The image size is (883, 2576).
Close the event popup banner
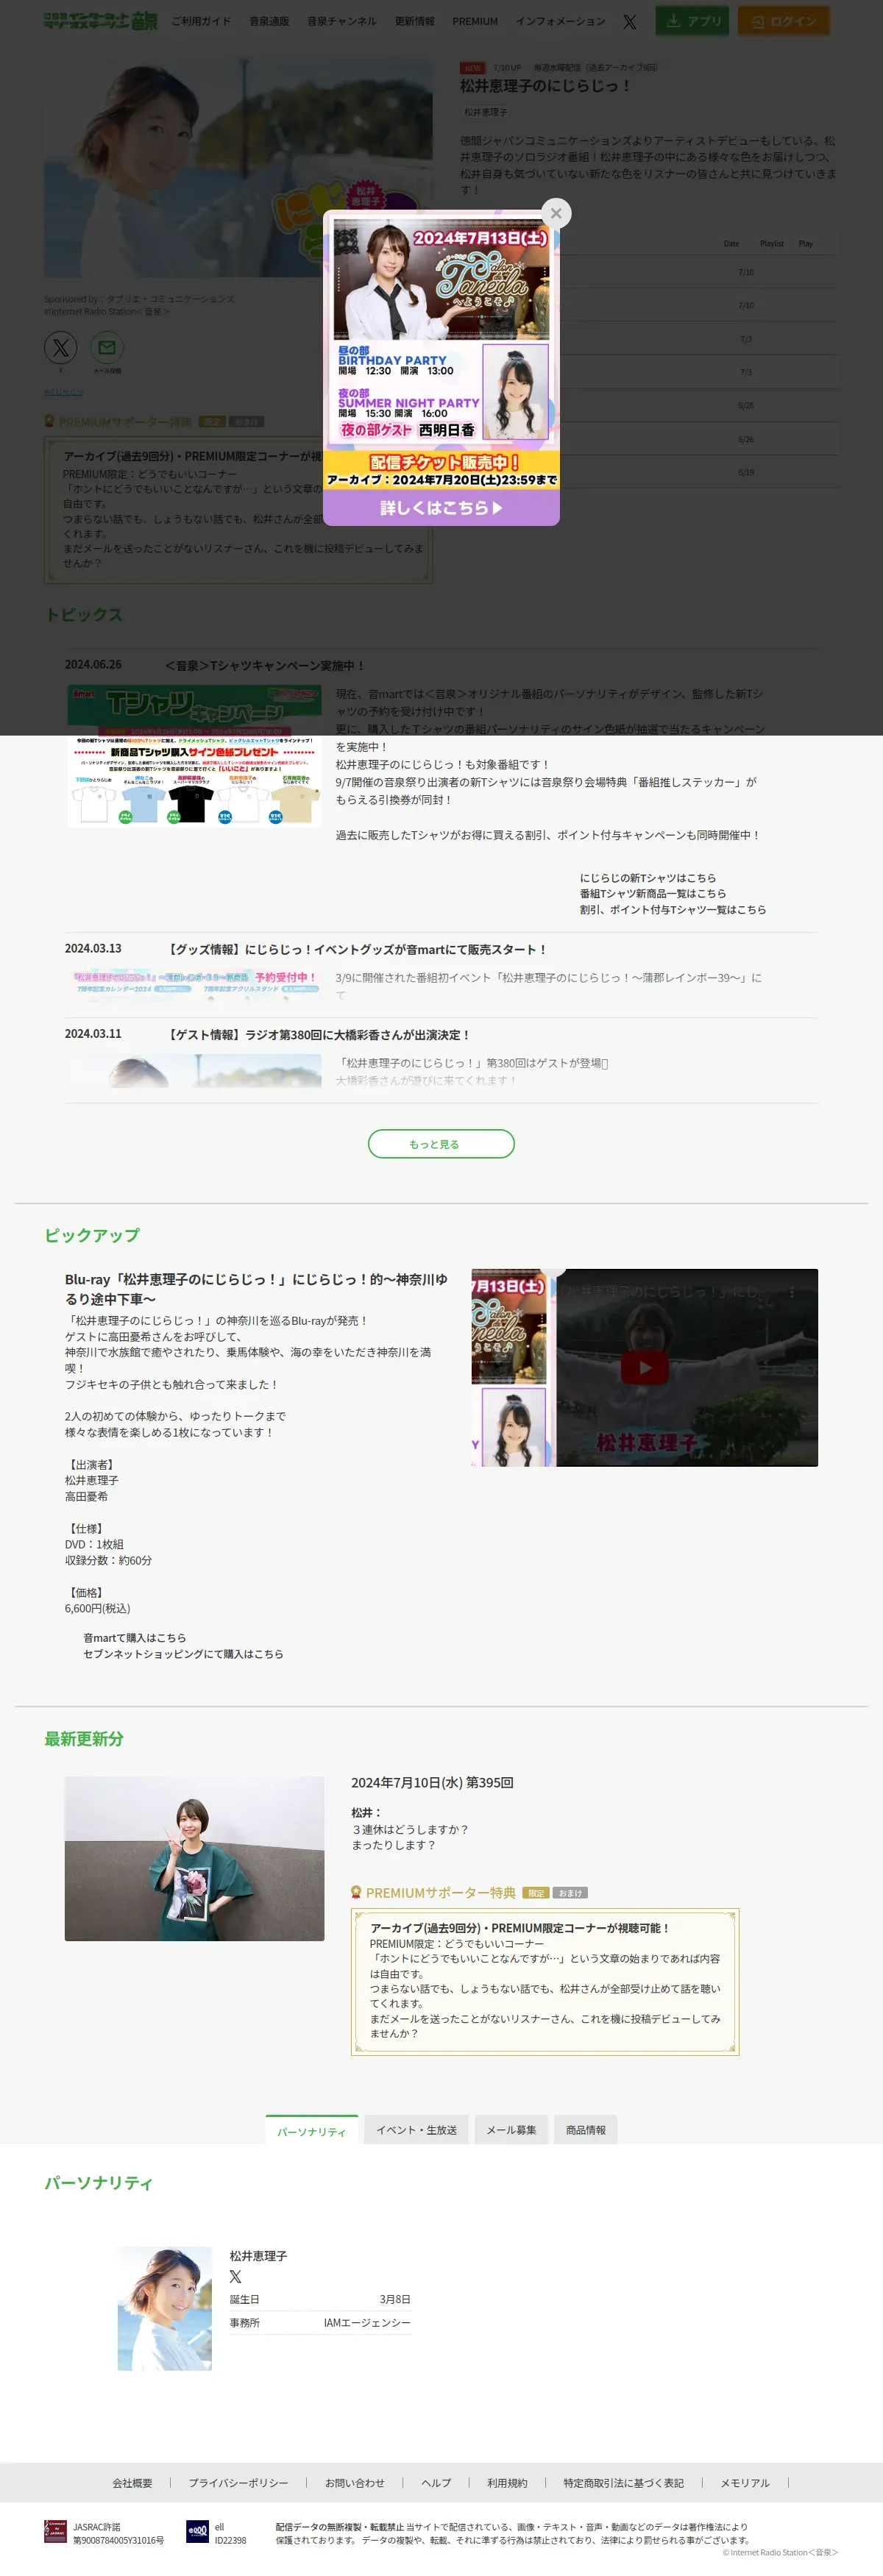click(x=556, y=213)
